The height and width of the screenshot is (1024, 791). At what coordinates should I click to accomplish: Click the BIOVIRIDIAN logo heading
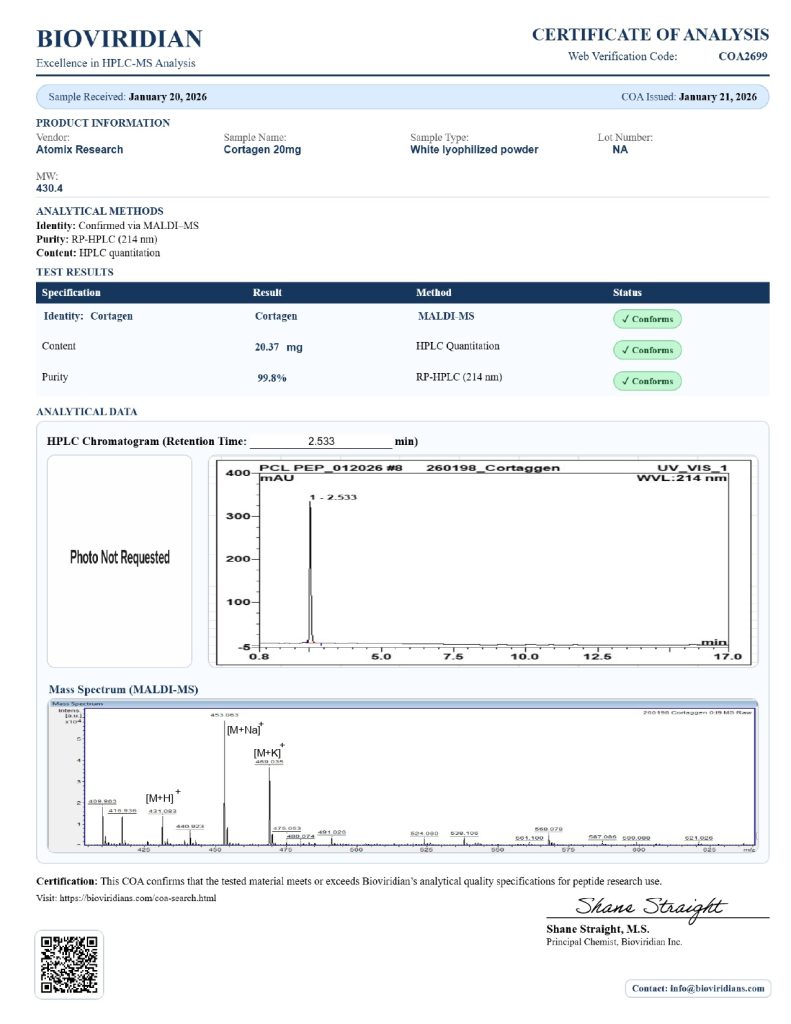tap(119, 39)
